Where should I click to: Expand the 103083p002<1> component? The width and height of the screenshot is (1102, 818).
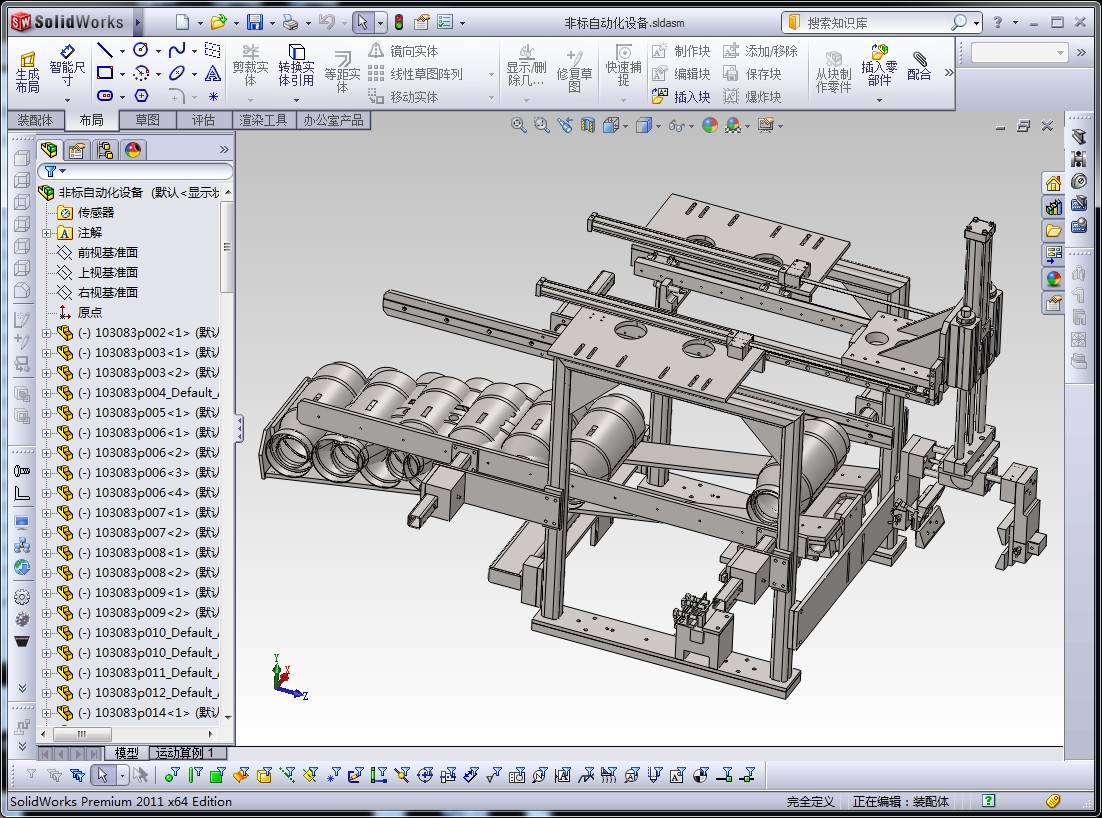click(46, 333)
